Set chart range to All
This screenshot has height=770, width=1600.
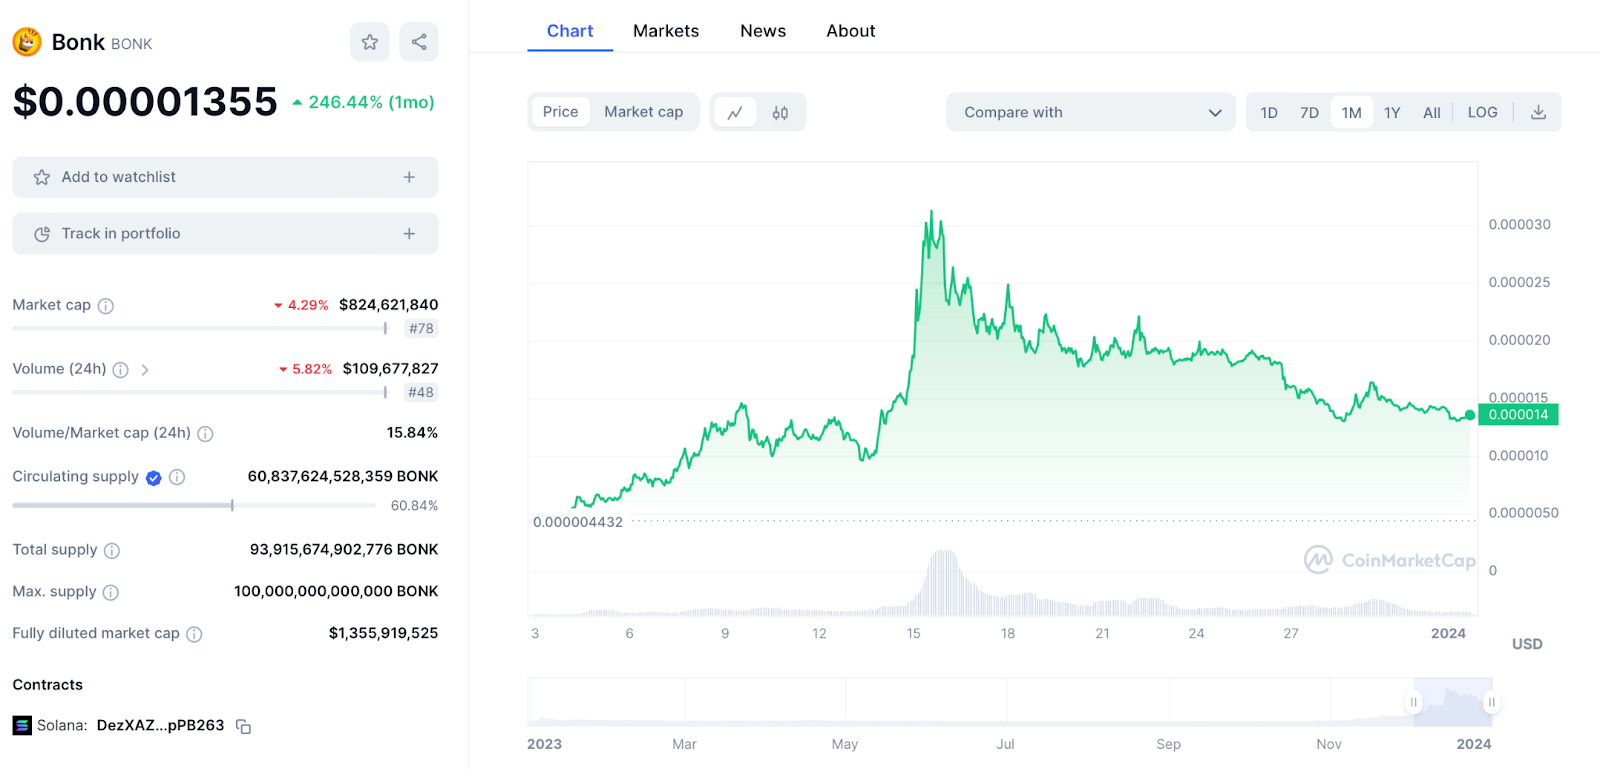[1432, 113]
